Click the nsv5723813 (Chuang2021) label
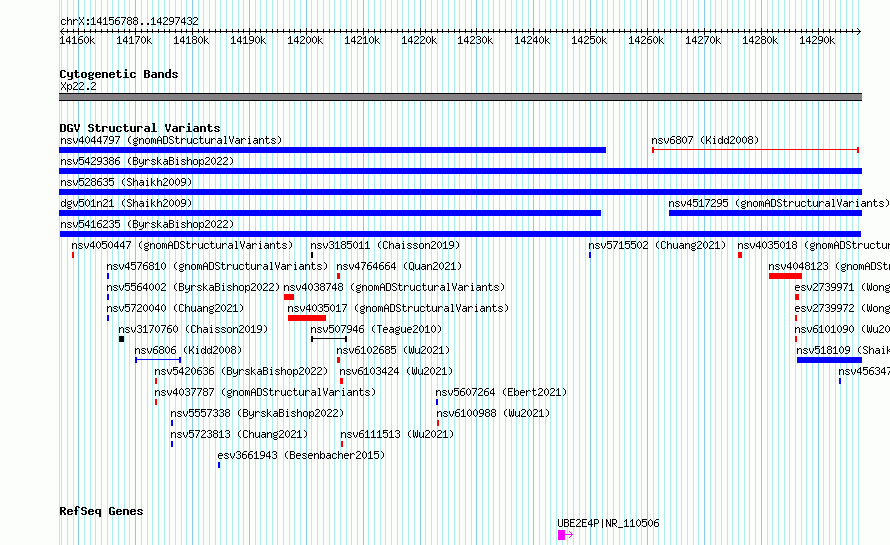 click(x=240, y=434)
